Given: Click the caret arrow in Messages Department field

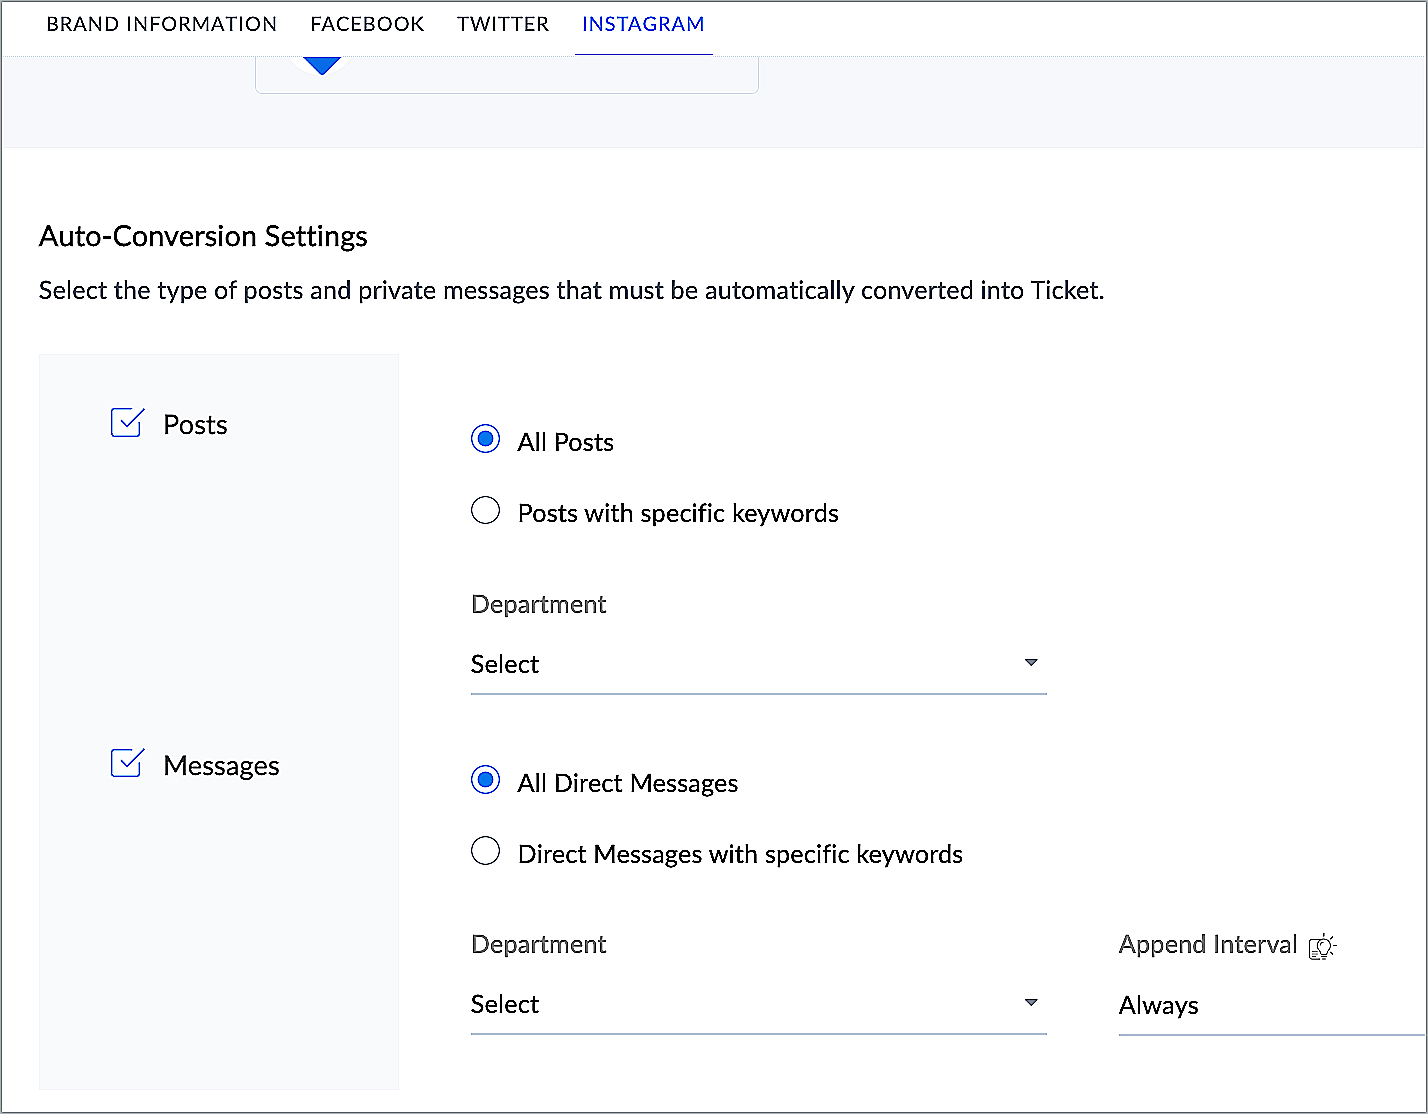Looking at the screenshot, I should point(1031,1003).
